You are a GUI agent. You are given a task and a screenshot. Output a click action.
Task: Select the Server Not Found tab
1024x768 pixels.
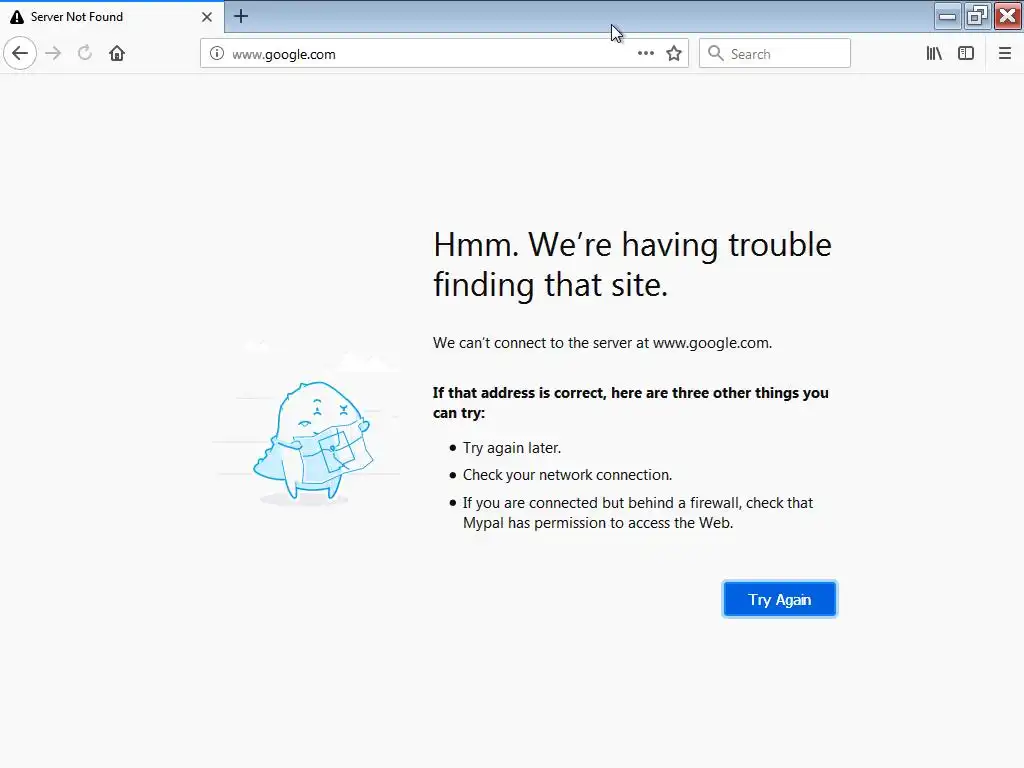[112, 17]
